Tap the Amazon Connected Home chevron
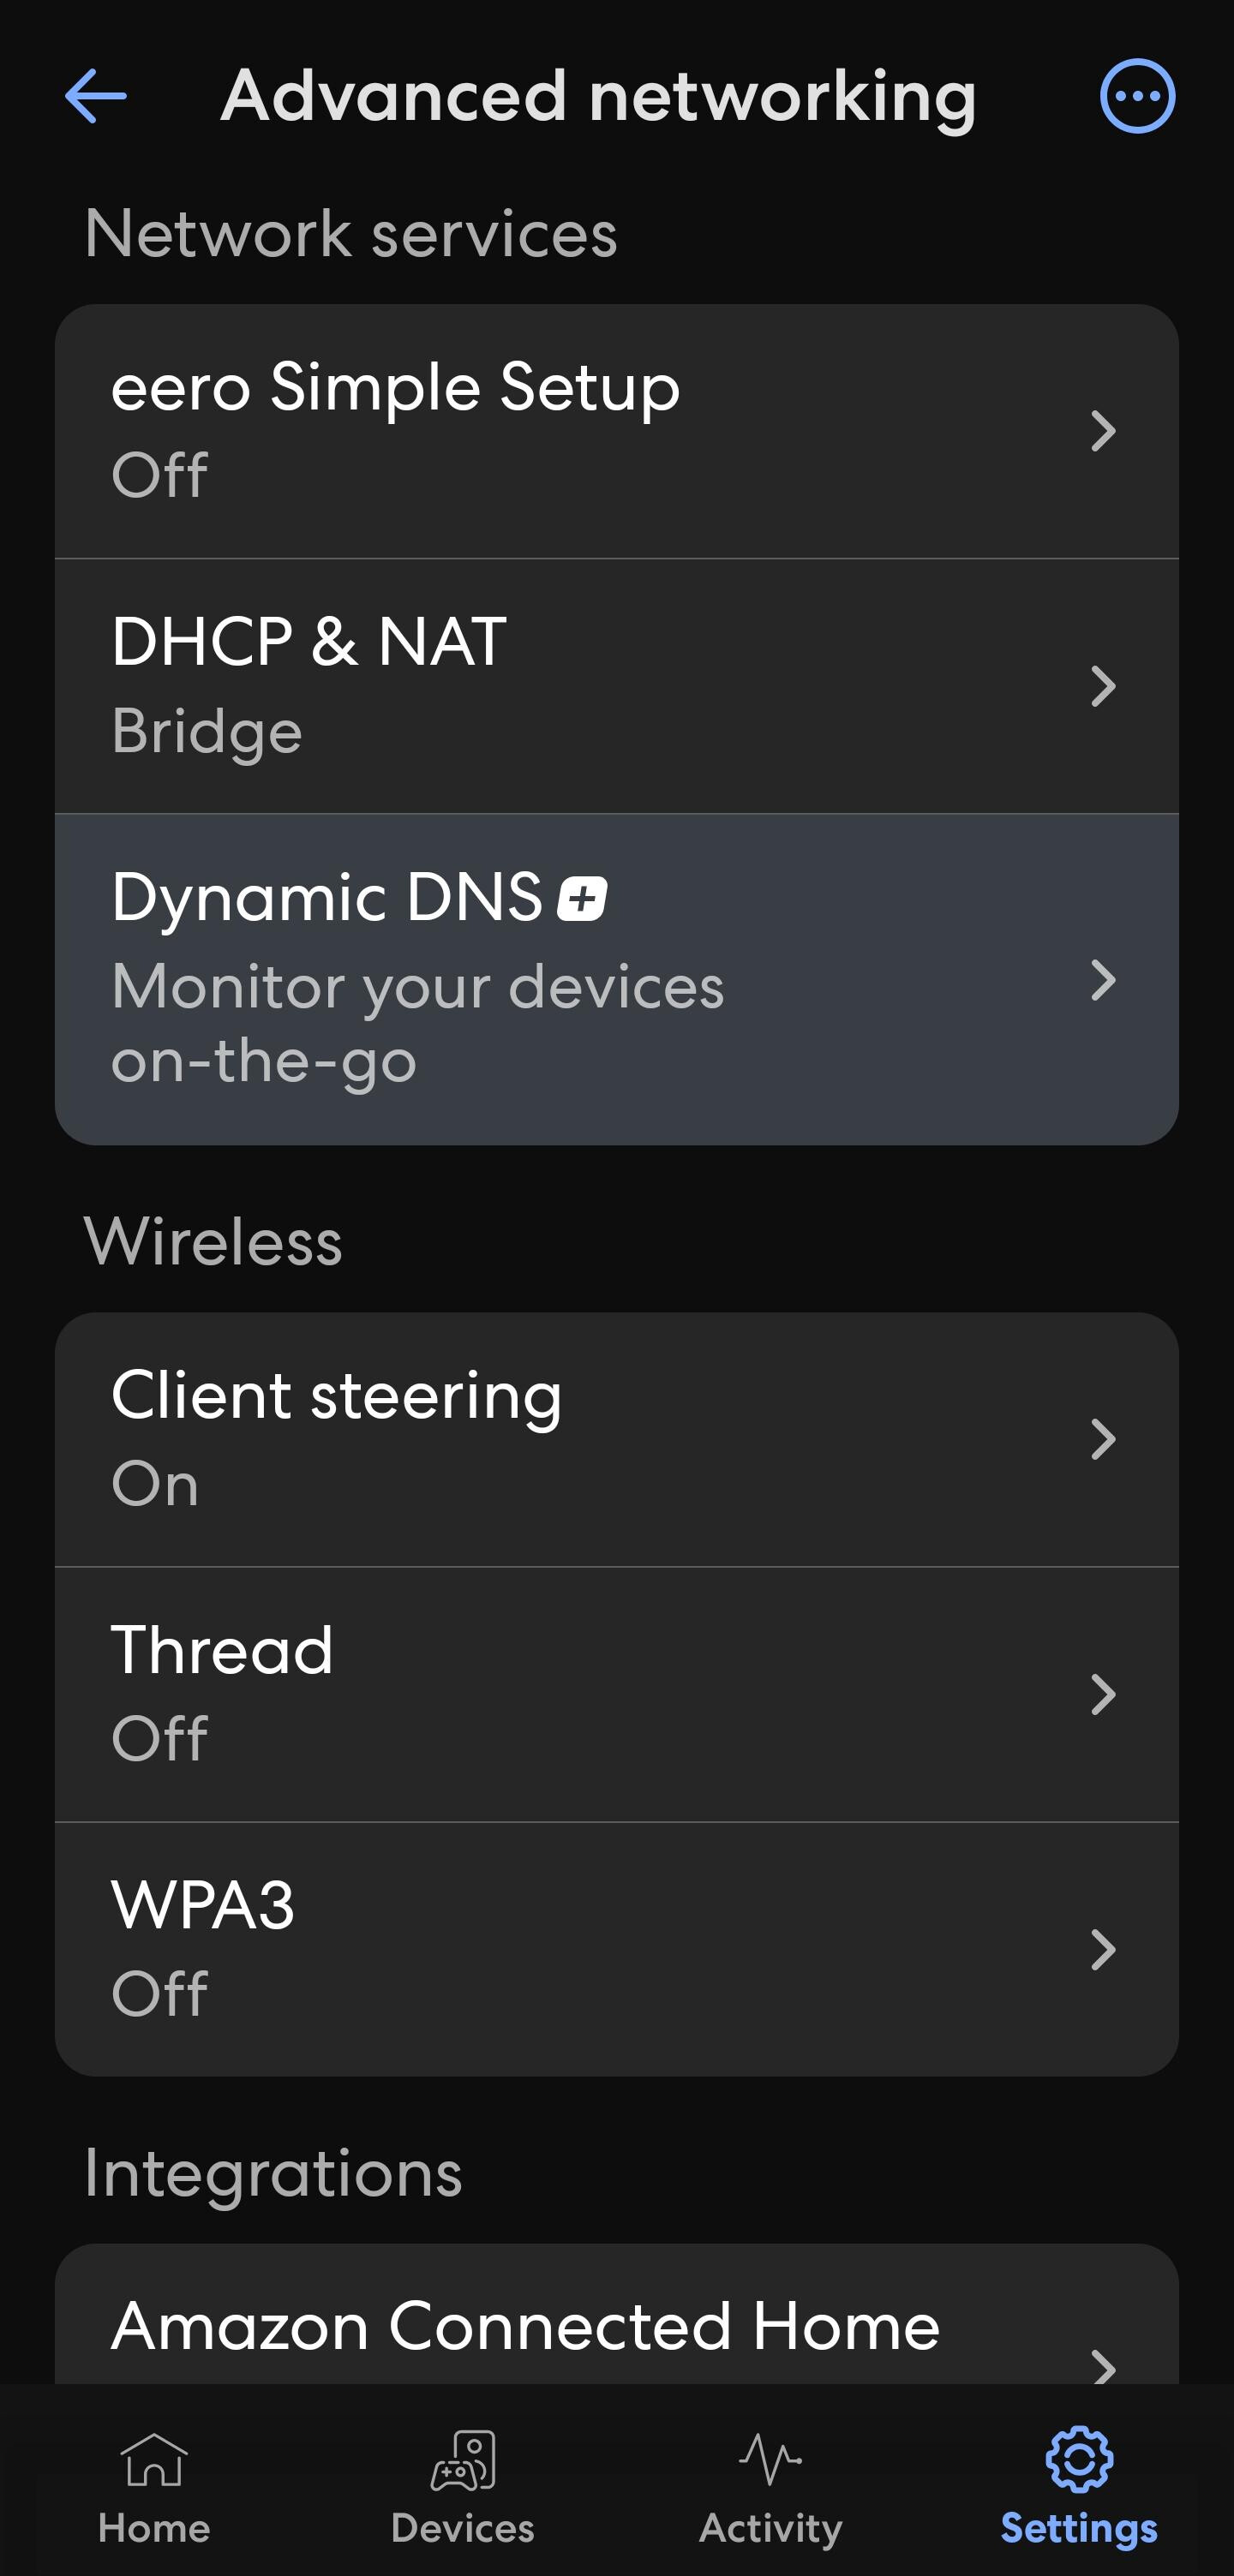Screen dimensions: 1234x2576 tap(1103, 2366)
